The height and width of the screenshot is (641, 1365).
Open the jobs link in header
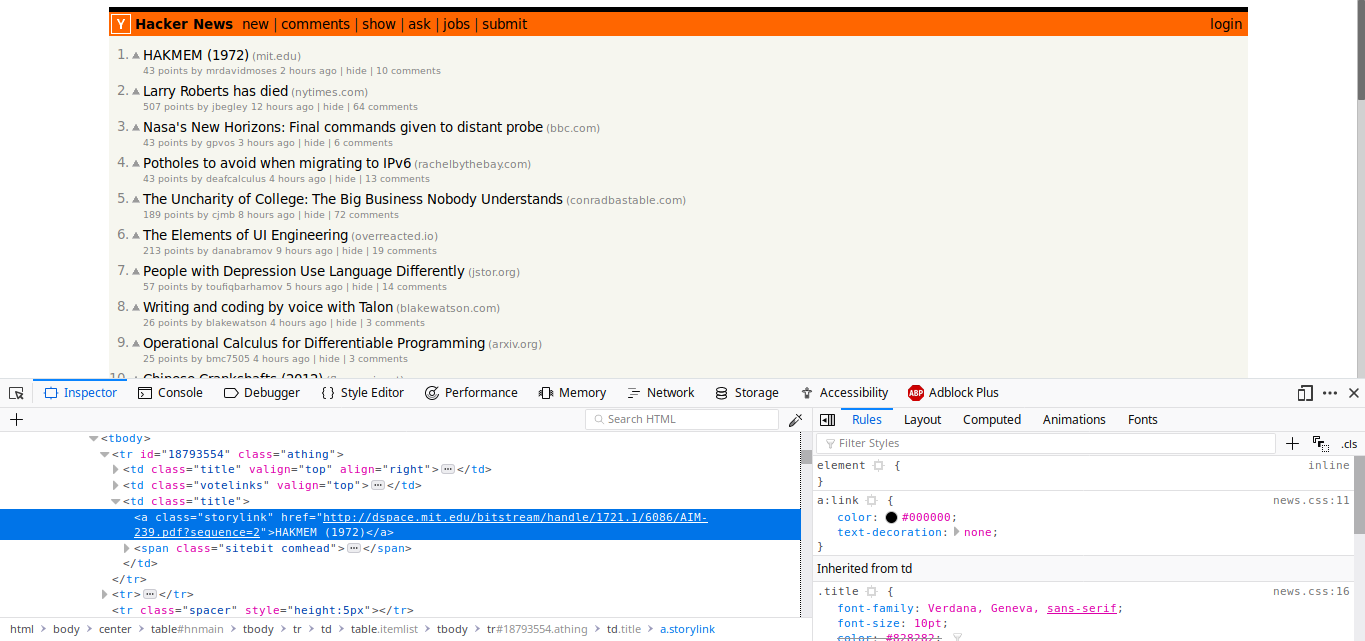(456, 24)
